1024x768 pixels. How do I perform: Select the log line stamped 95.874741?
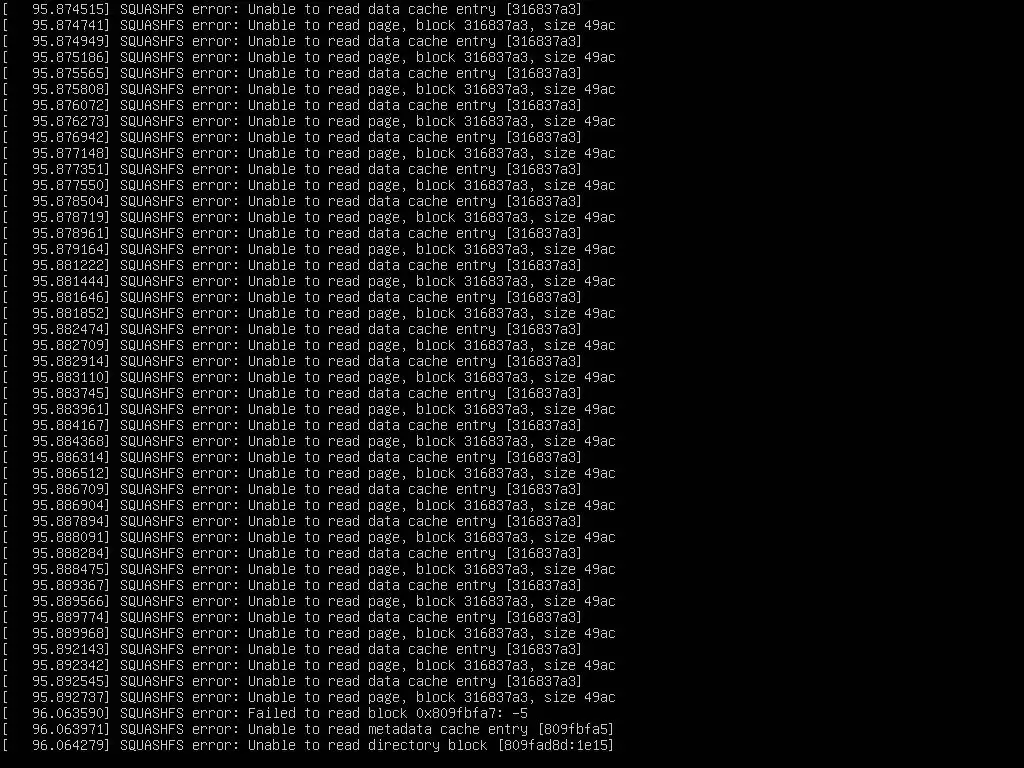[309, 25]
